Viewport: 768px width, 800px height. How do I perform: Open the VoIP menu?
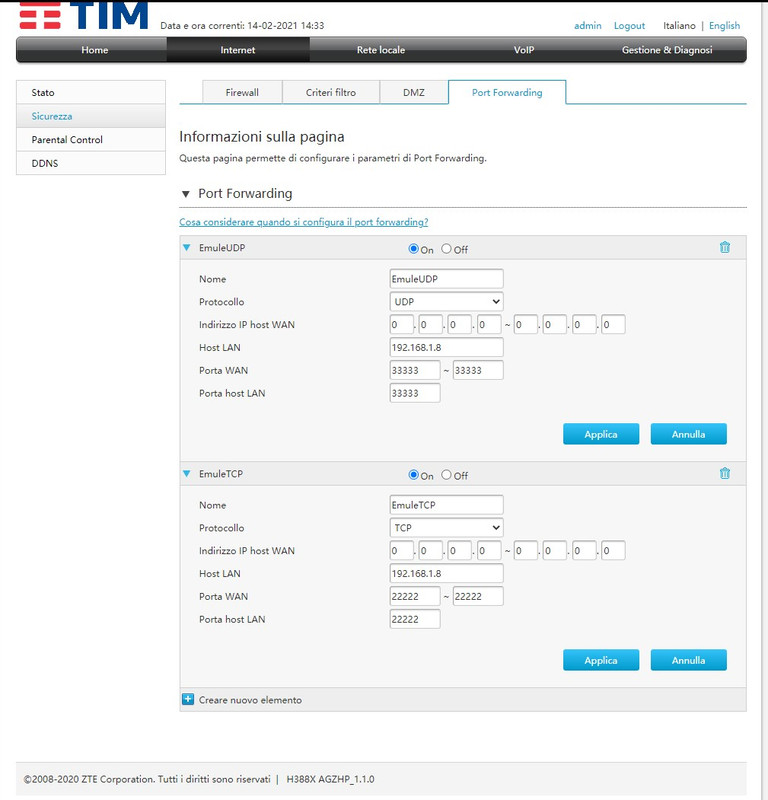click(524, 50)
